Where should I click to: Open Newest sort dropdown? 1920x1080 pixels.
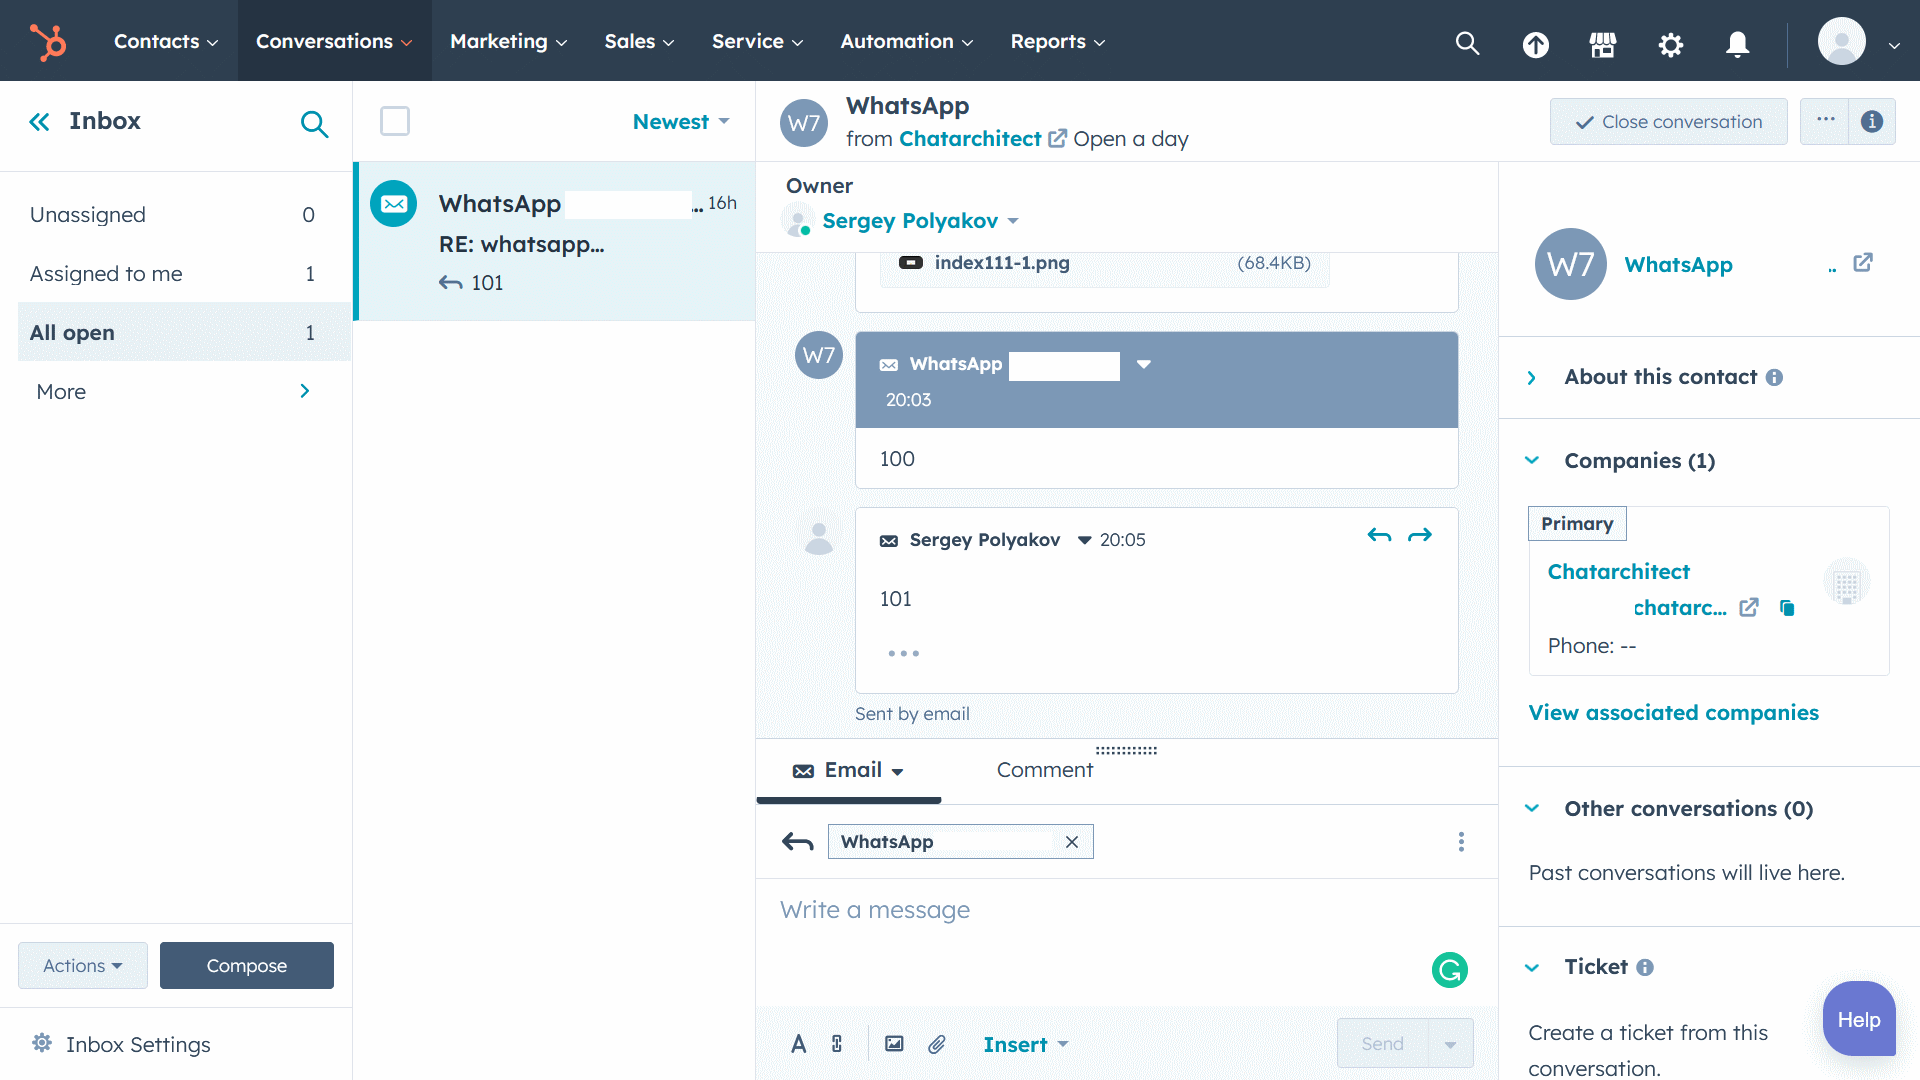(681, 122)
